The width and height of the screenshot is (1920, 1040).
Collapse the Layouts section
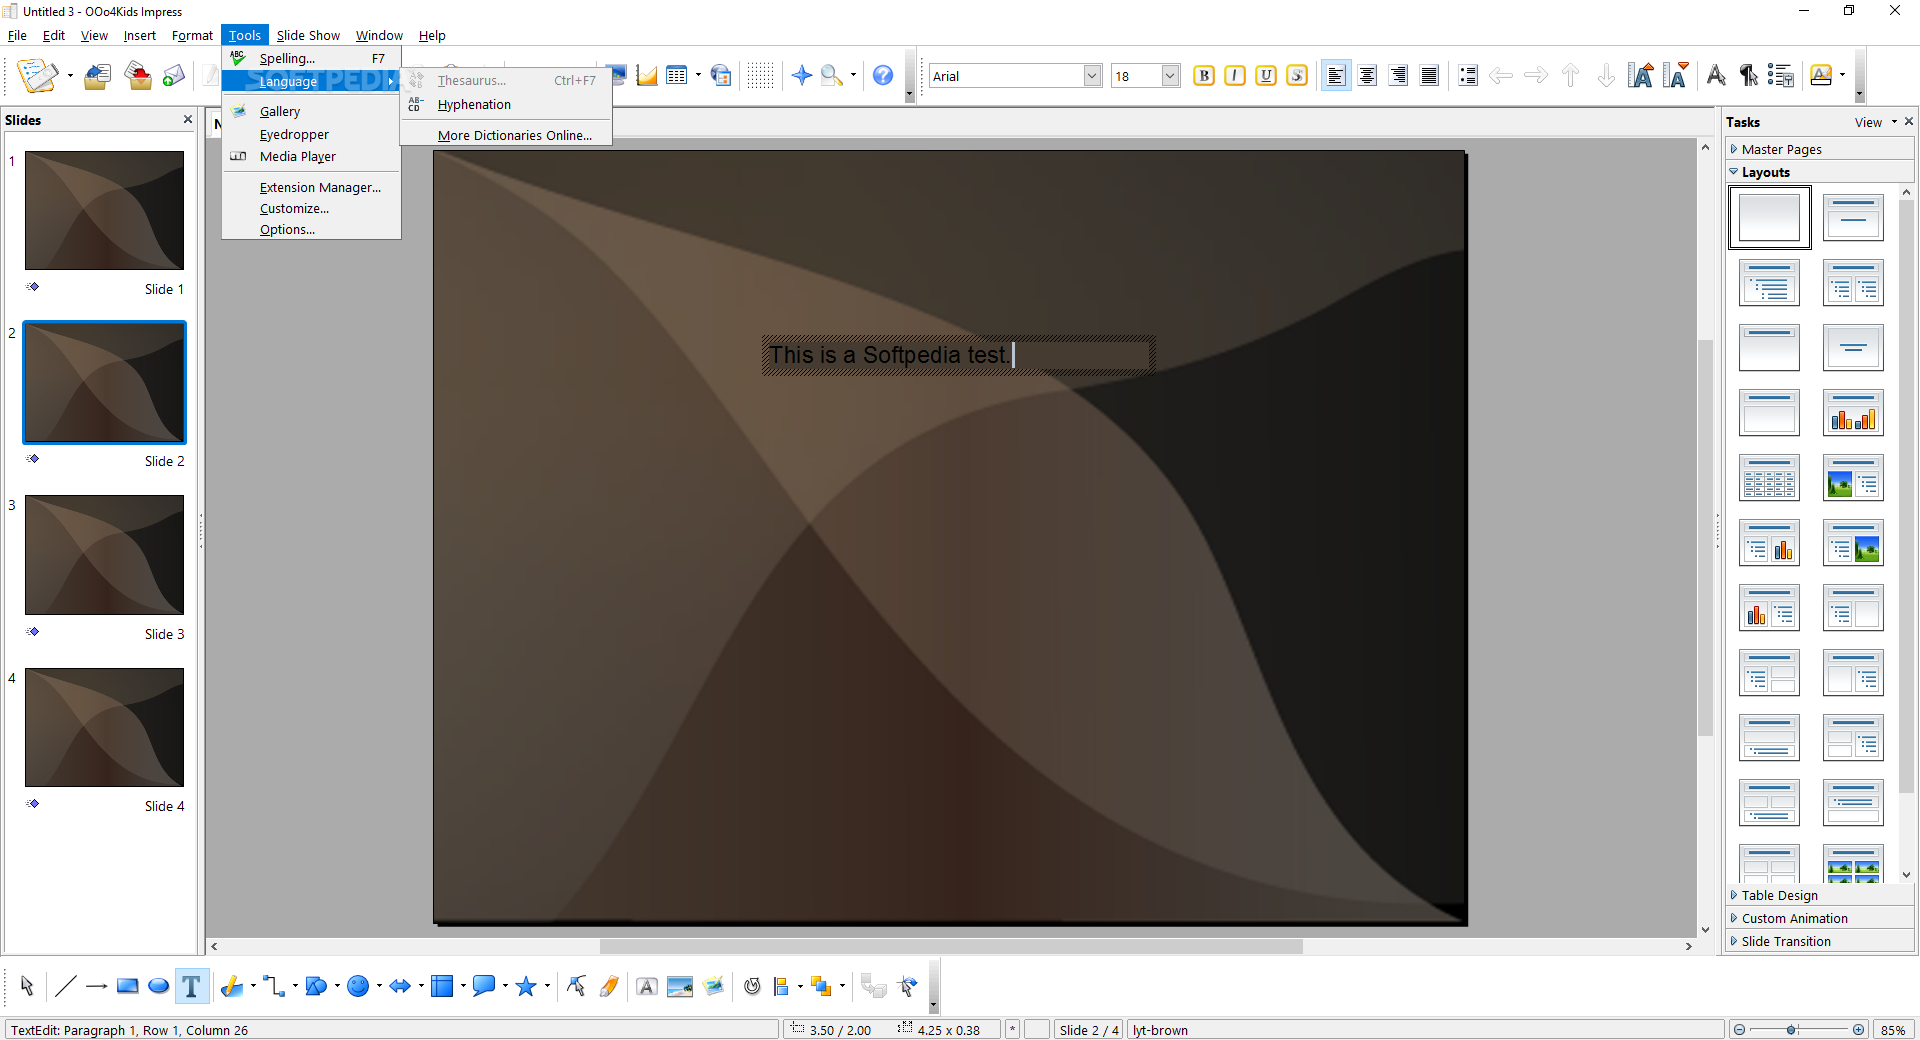pyautogui.click(x=1820, y=172)
